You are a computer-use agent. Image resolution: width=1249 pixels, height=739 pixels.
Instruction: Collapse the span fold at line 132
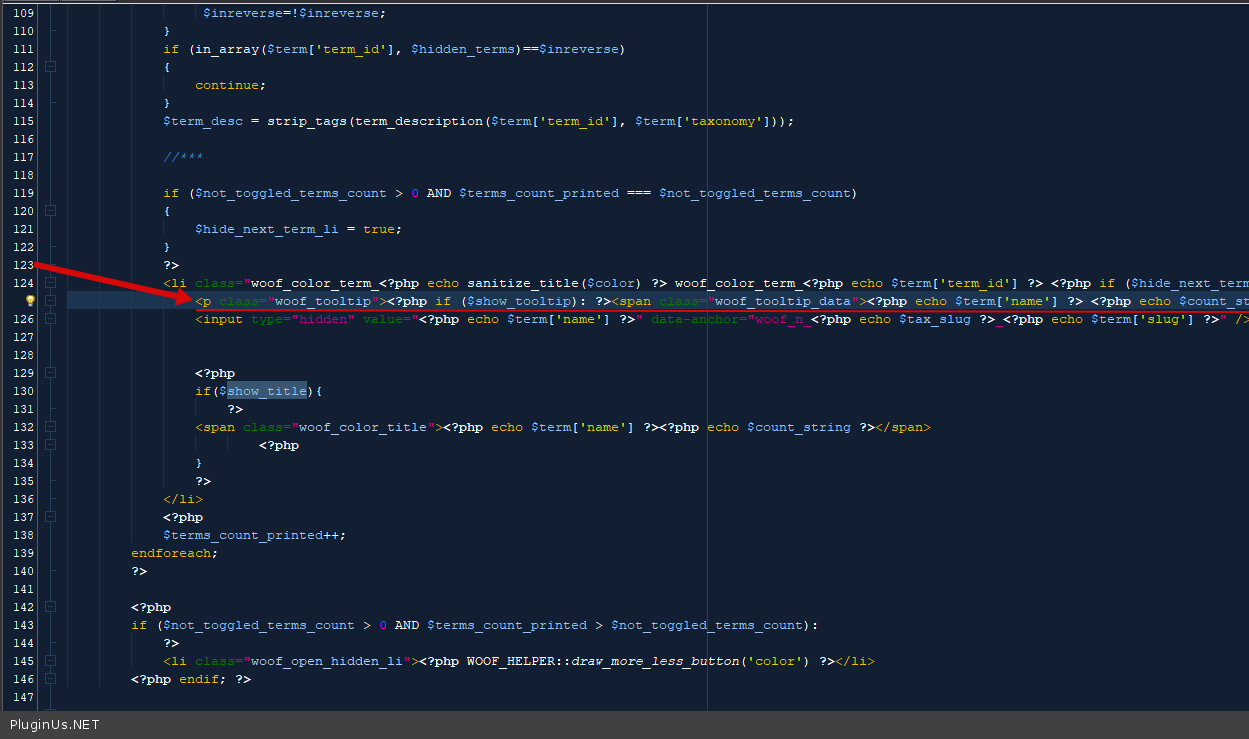point(50,427)
